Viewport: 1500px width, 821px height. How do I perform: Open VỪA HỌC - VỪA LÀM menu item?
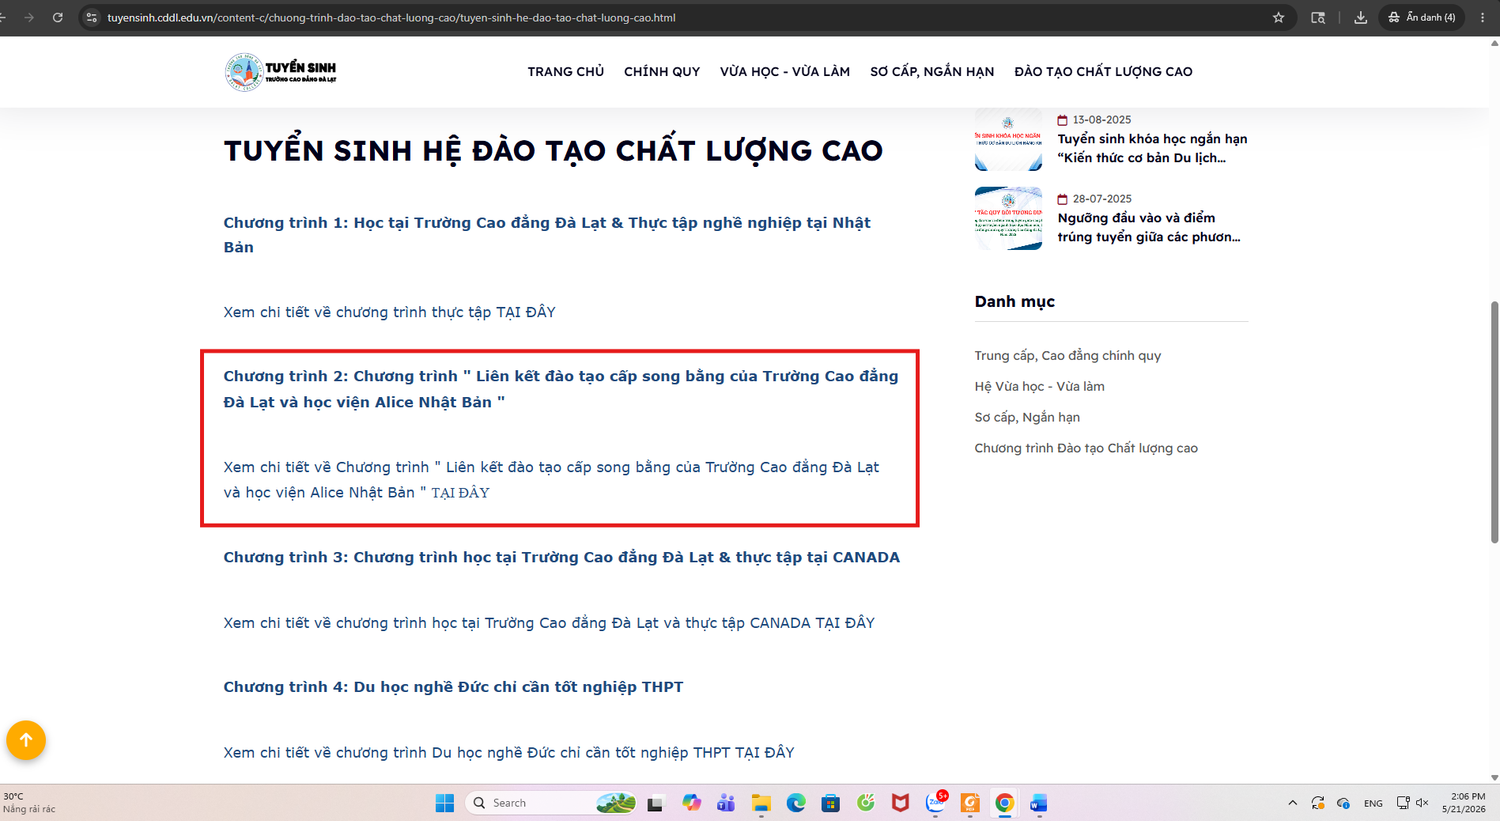pos(785,72)
